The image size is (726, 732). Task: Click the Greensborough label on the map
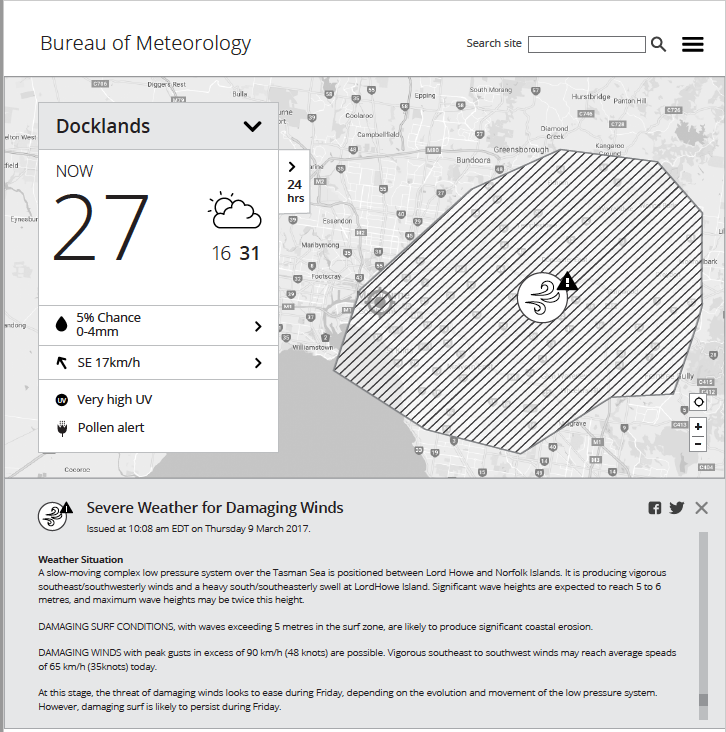coord(521,149)
